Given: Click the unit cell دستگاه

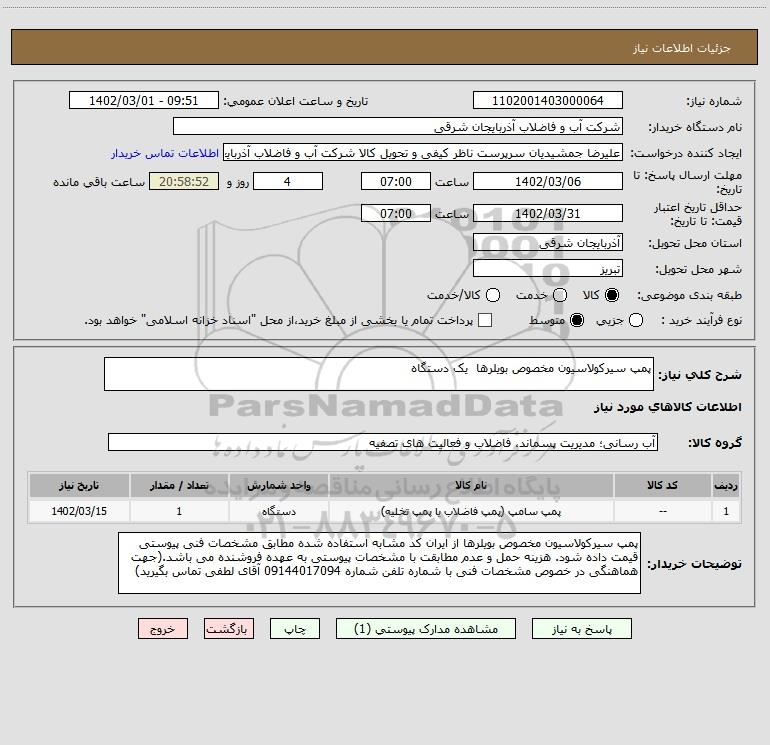Looking at the screenshot, I should click(278, 511).
